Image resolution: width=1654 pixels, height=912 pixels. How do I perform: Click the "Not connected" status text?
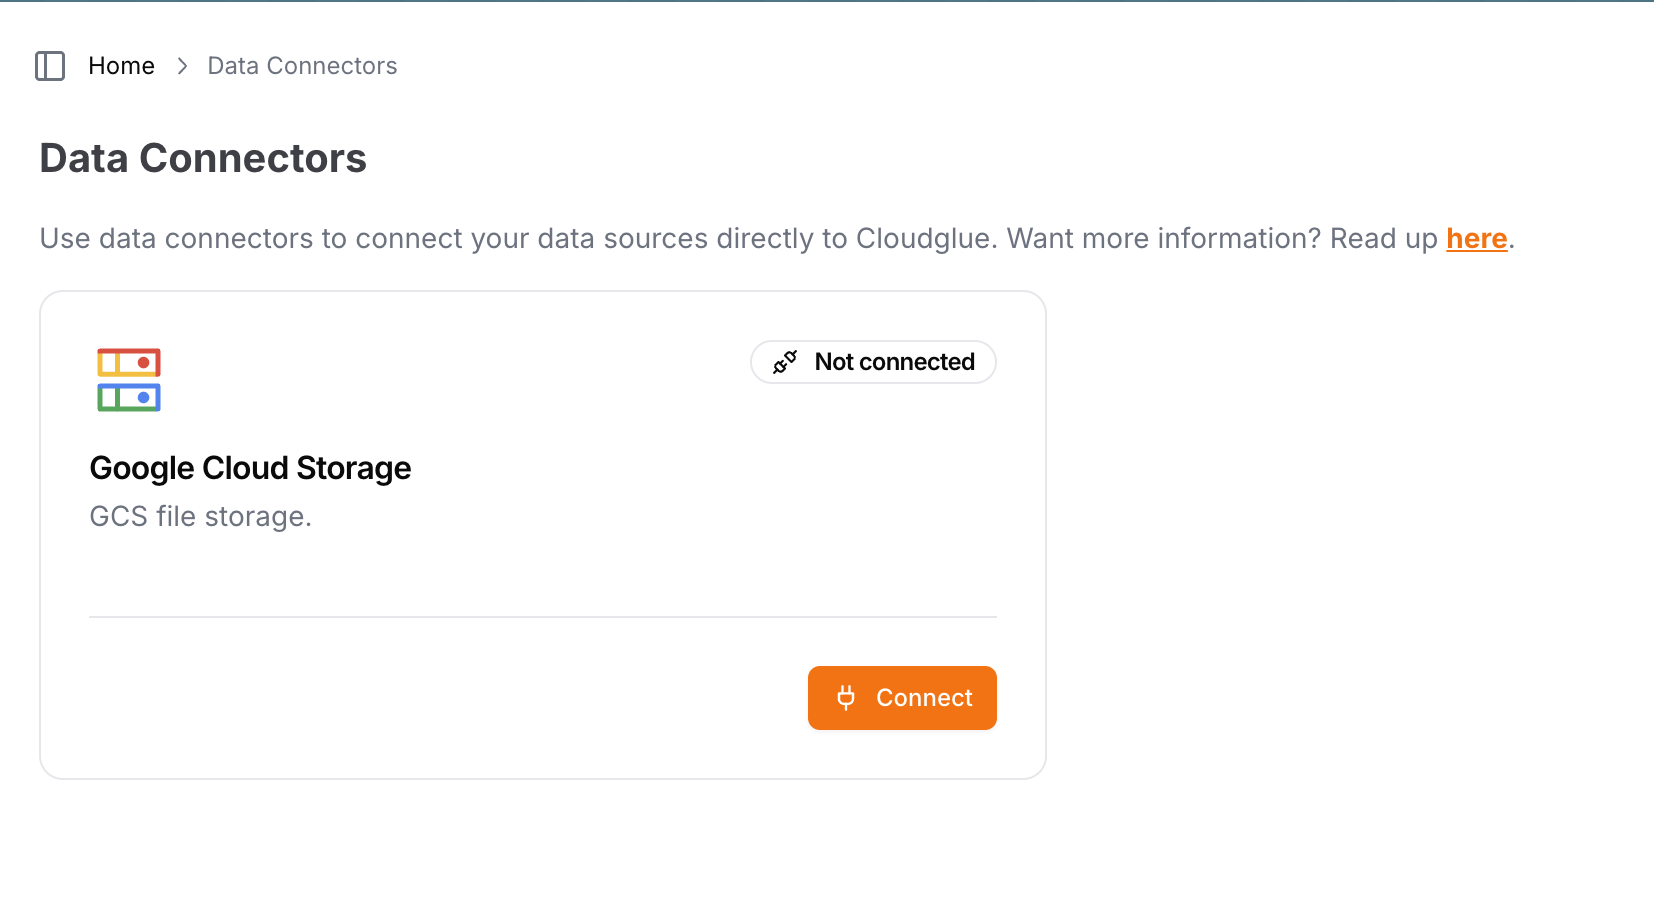pos(894,362)
